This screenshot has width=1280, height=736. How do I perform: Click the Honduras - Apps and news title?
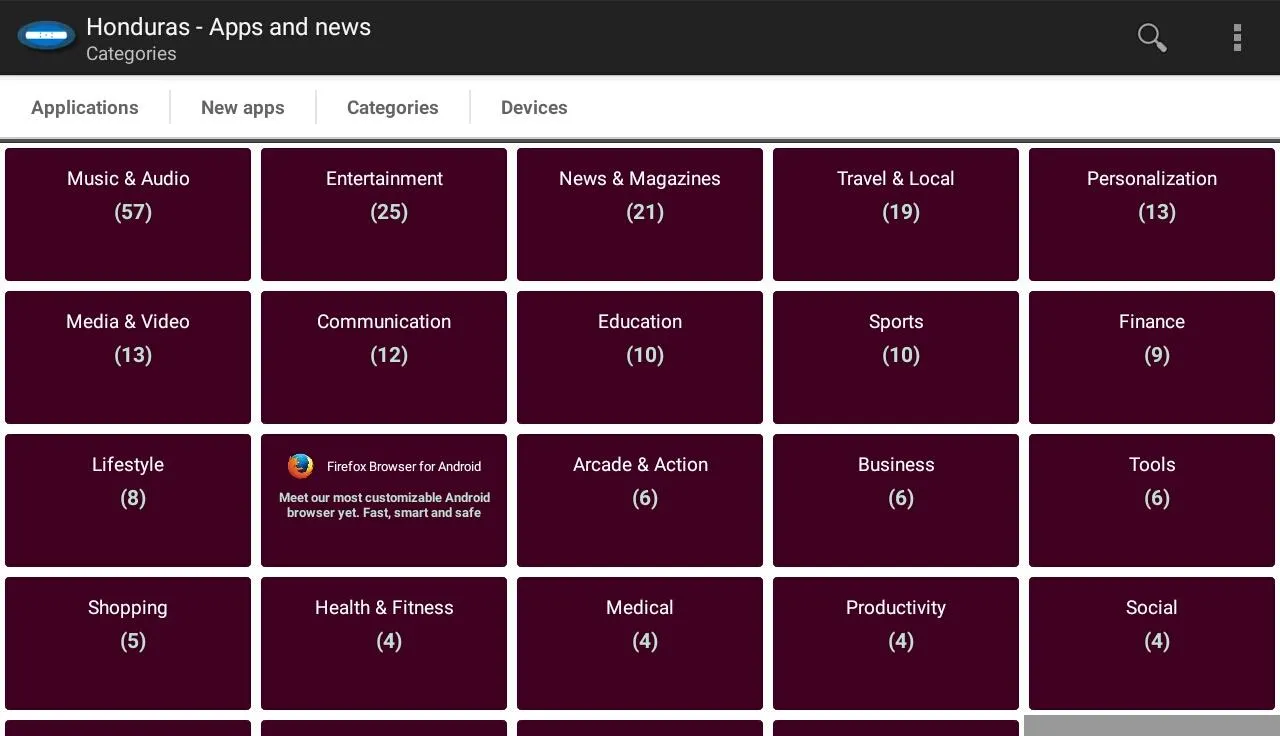[x=229, y=27]
